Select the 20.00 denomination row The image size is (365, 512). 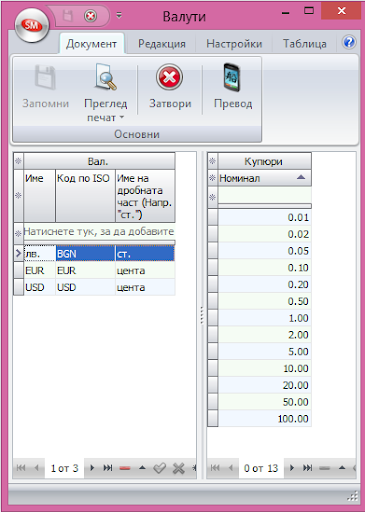tap(264, 385)
